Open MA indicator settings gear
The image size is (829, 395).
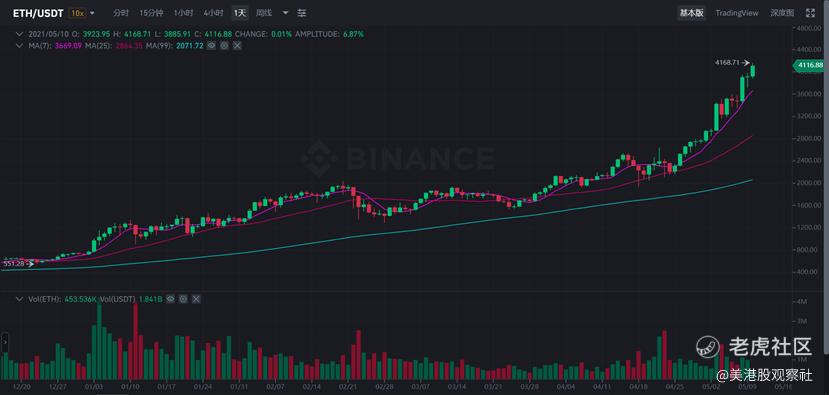[x=224, y=46]
